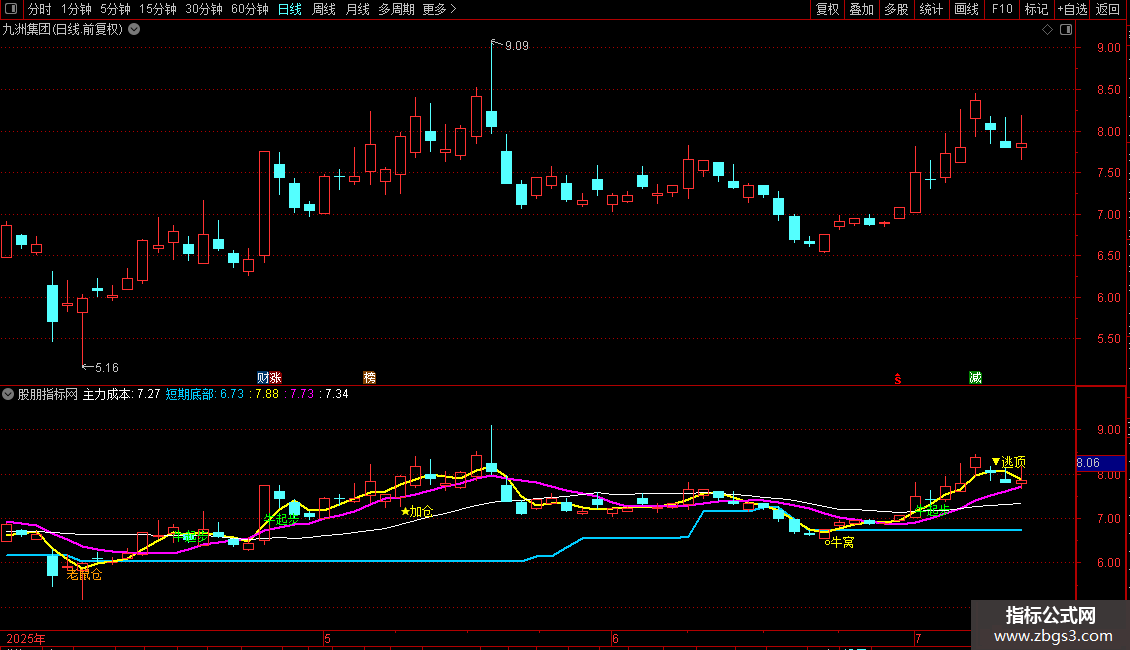Click month 7 on time axis

click(x=918, y=638)
